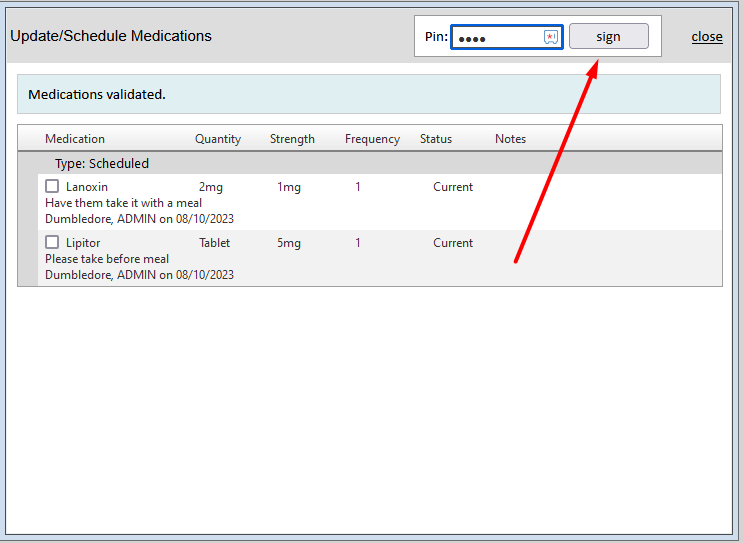Click the 'Dumbledore, ADMIN on 08/10/2023' line under Lanoxin

point(140,219)
